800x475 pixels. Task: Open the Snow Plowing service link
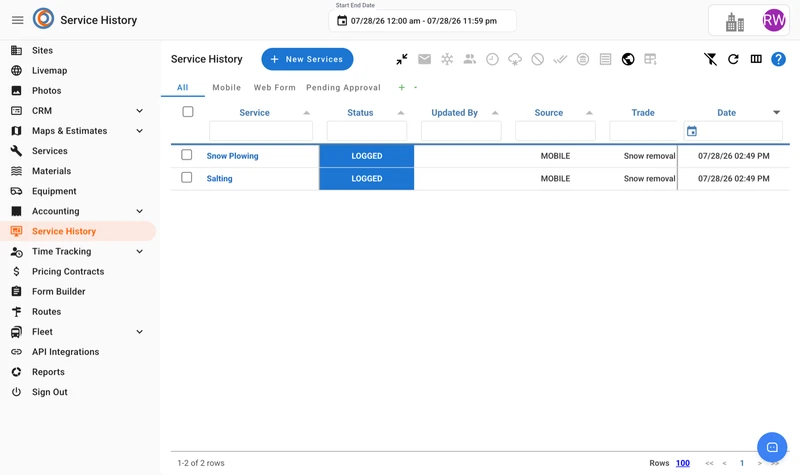tap(232, 156)
